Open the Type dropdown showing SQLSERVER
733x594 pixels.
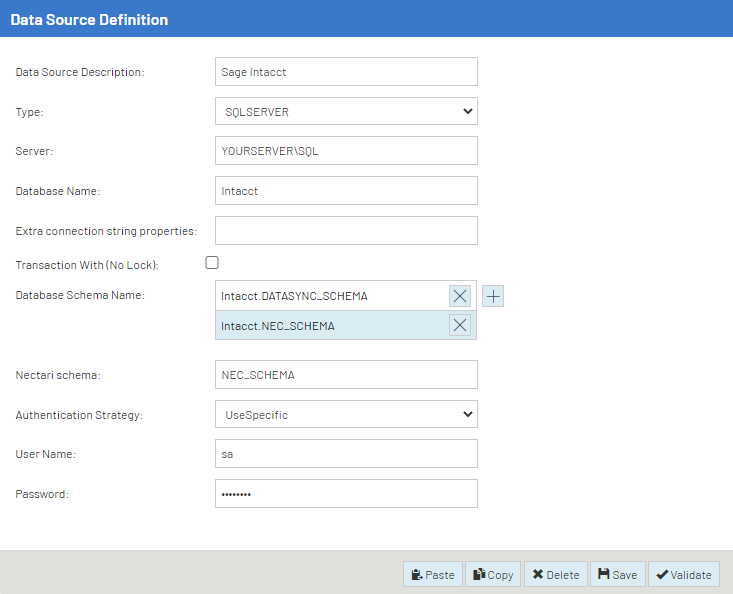(x=346, y=112)
